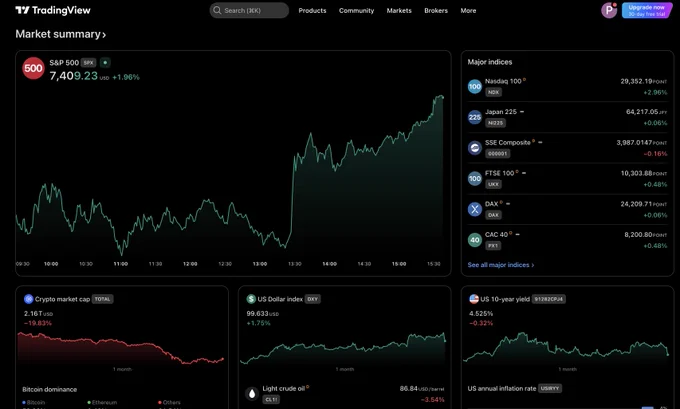
Task: Click the NI225 ticker badge
Action: (495, 123)
